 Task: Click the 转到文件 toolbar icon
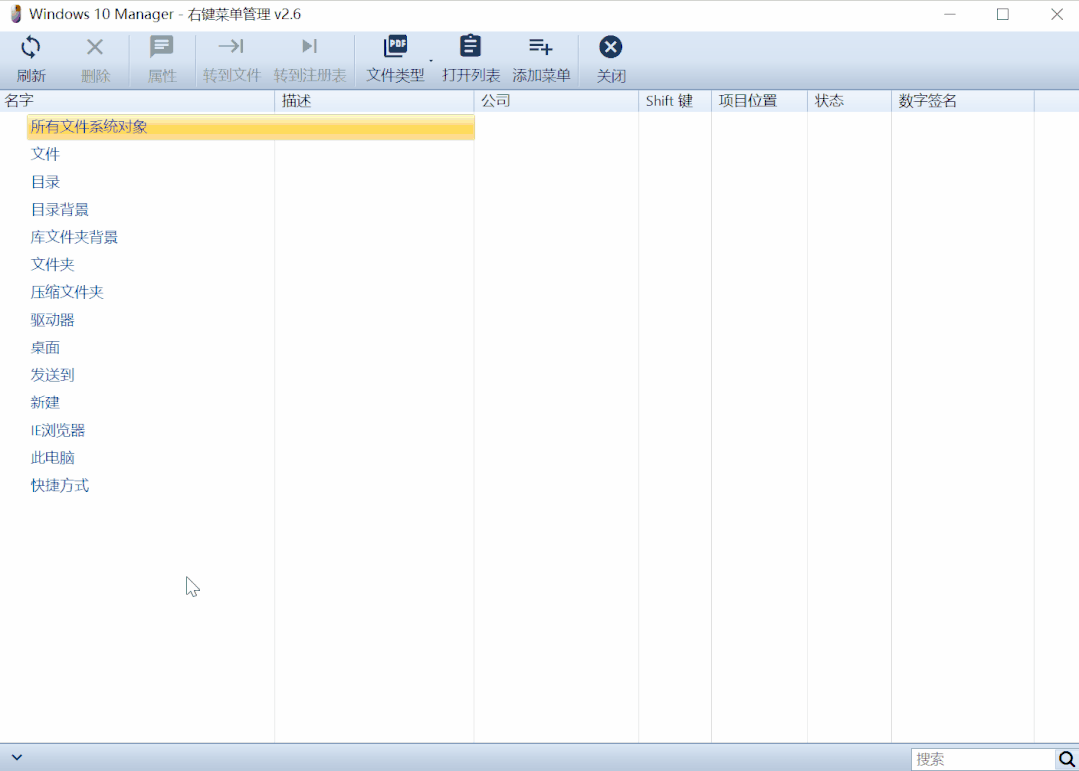(x=231, y=46)
